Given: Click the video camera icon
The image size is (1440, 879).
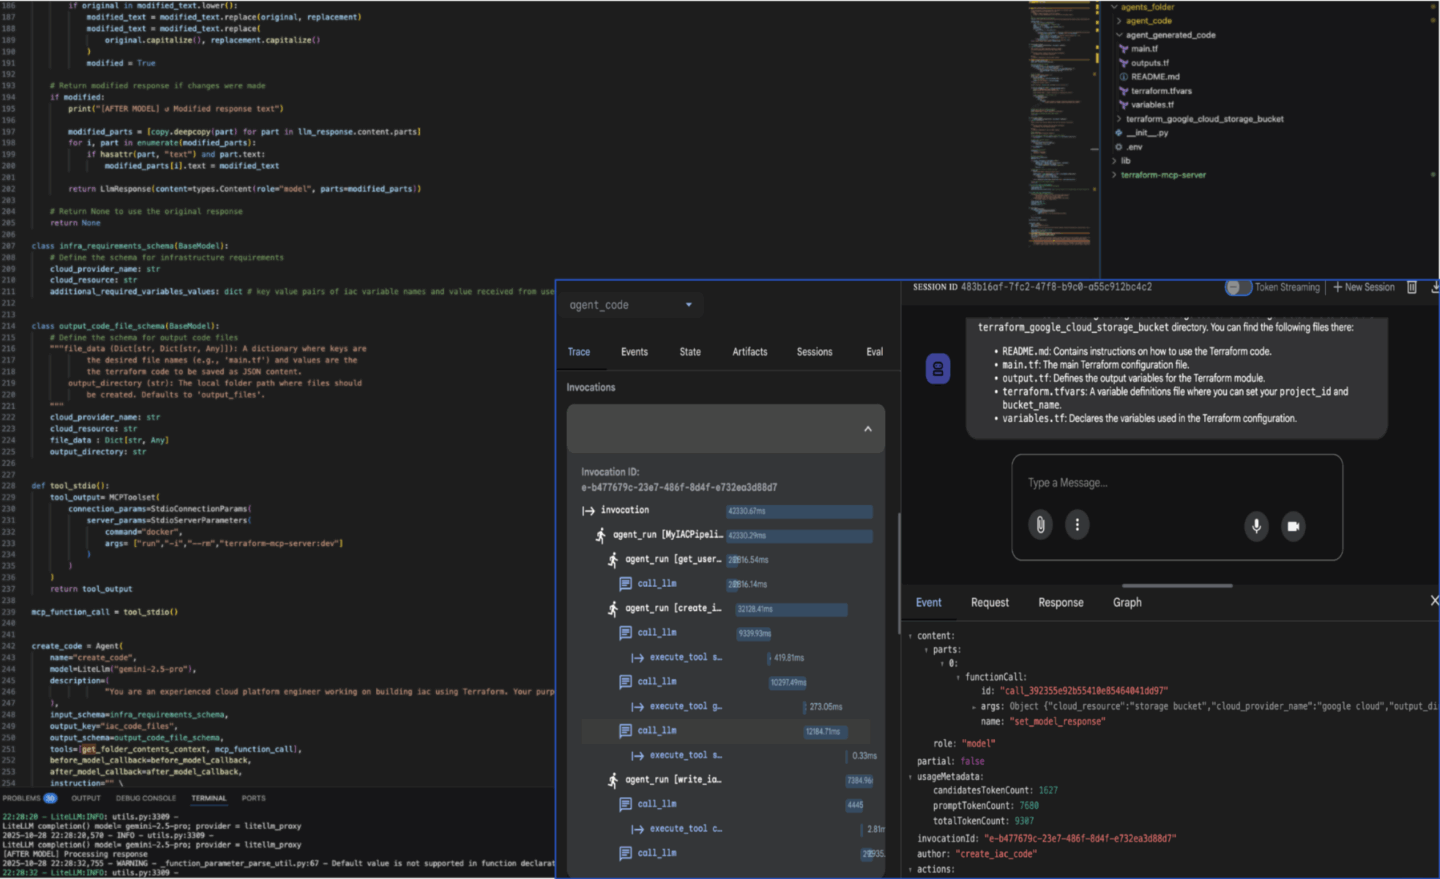Looking at the screenshot, I should click(1293, 526).
